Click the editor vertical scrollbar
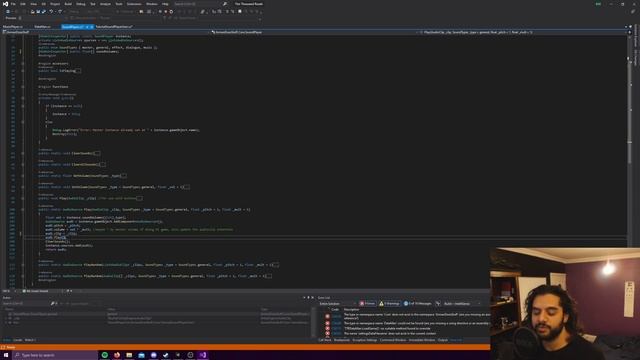 point(629,161)
